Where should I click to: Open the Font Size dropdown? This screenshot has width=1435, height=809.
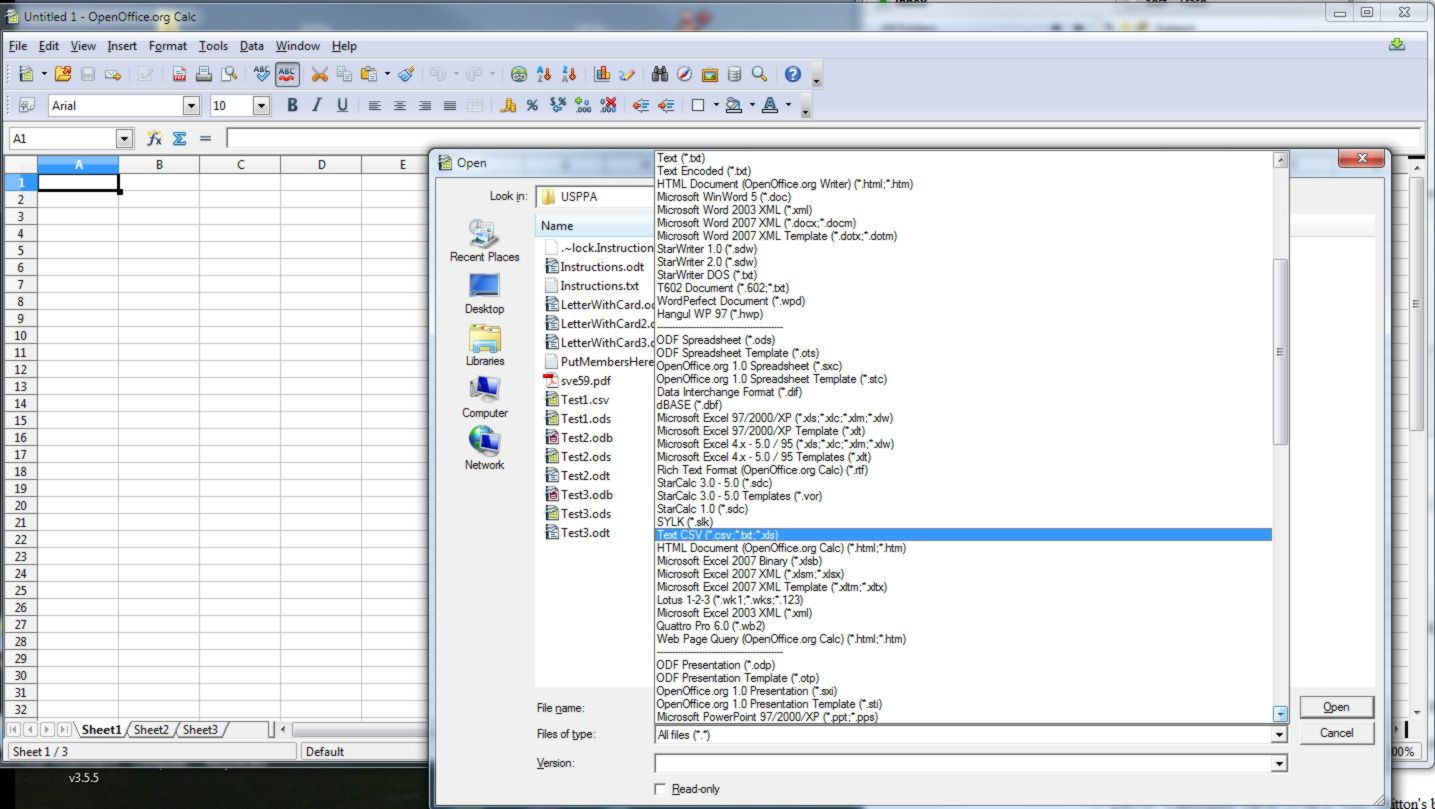(x=261, y=105)
